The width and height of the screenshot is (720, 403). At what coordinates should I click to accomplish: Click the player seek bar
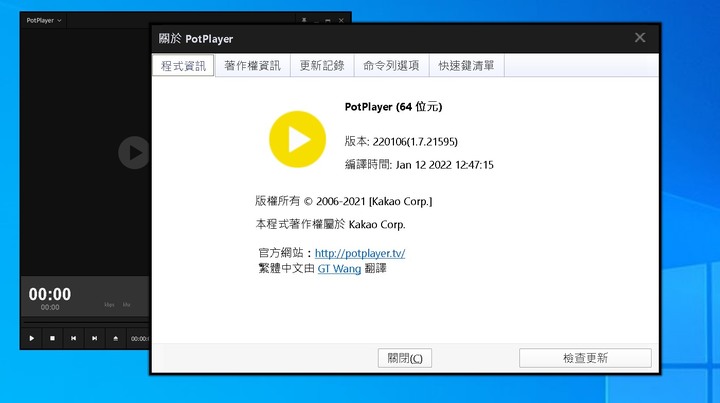point(86,320)
